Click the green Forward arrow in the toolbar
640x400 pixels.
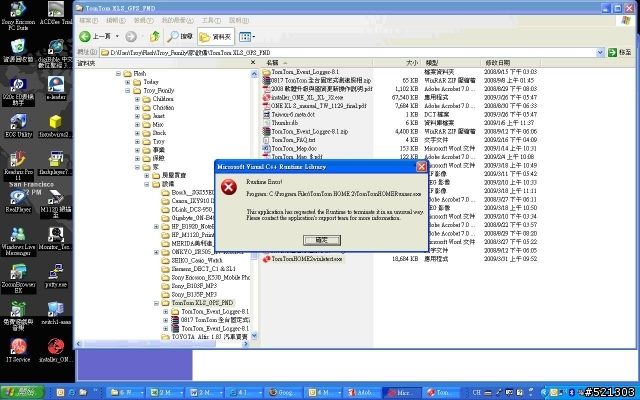pyautogui.click(x=131, y=37)
